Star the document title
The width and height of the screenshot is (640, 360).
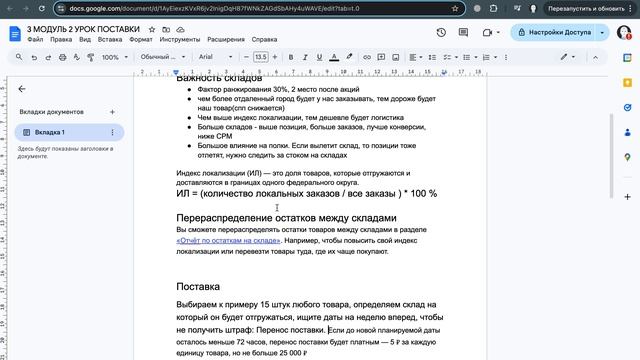[x=152, y=29]
